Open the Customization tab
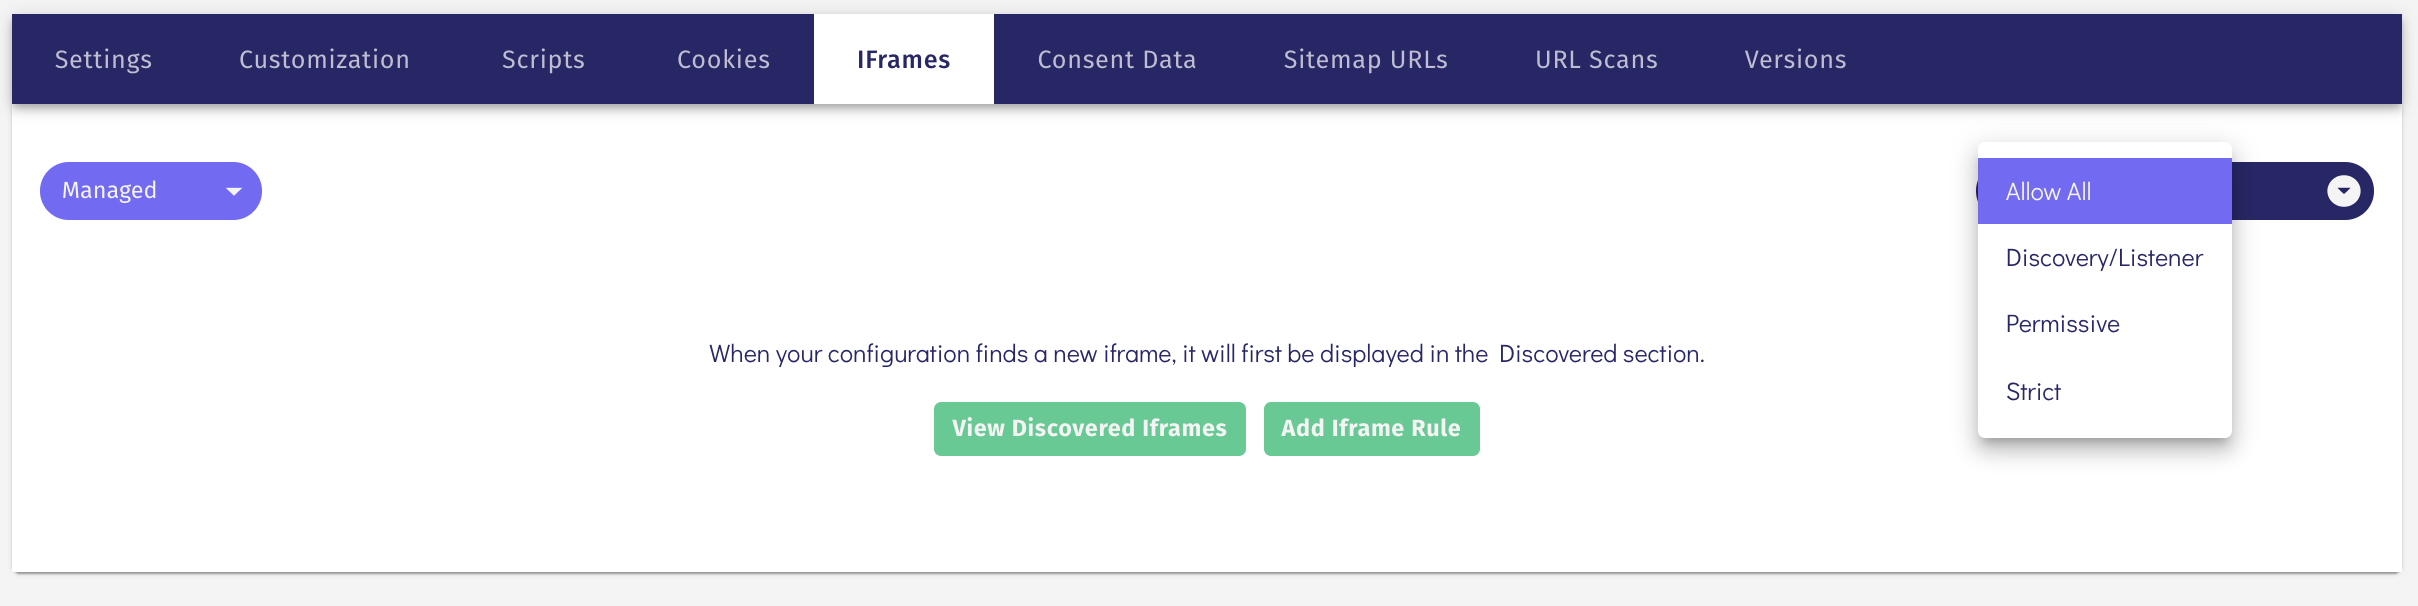Screen dimensions: 2418x606 click(x=323, y=59)
